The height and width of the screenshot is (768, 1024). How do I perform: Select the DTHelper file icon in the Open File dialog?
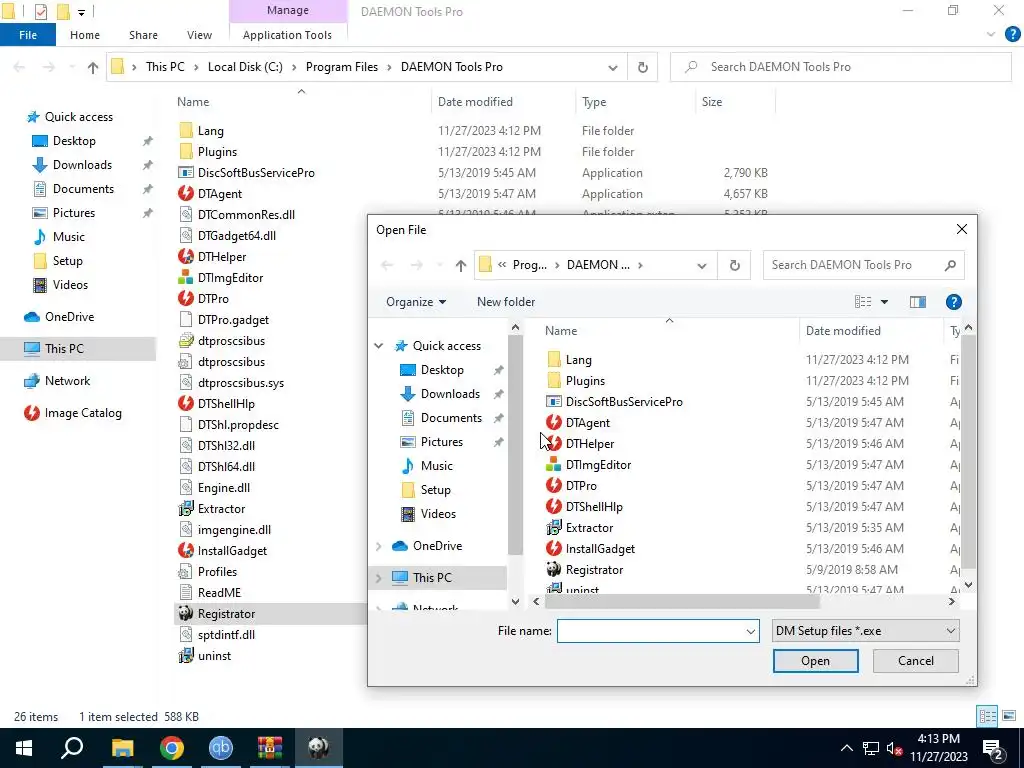pos(554,443)
